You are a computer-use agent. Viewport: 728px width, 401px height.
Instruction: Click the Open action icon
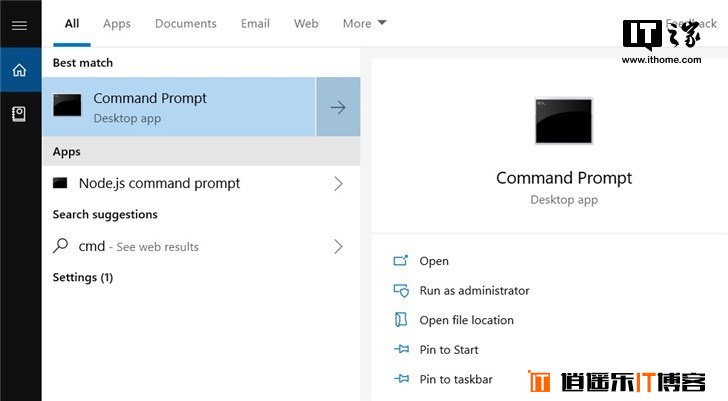[x=401, y=260]
